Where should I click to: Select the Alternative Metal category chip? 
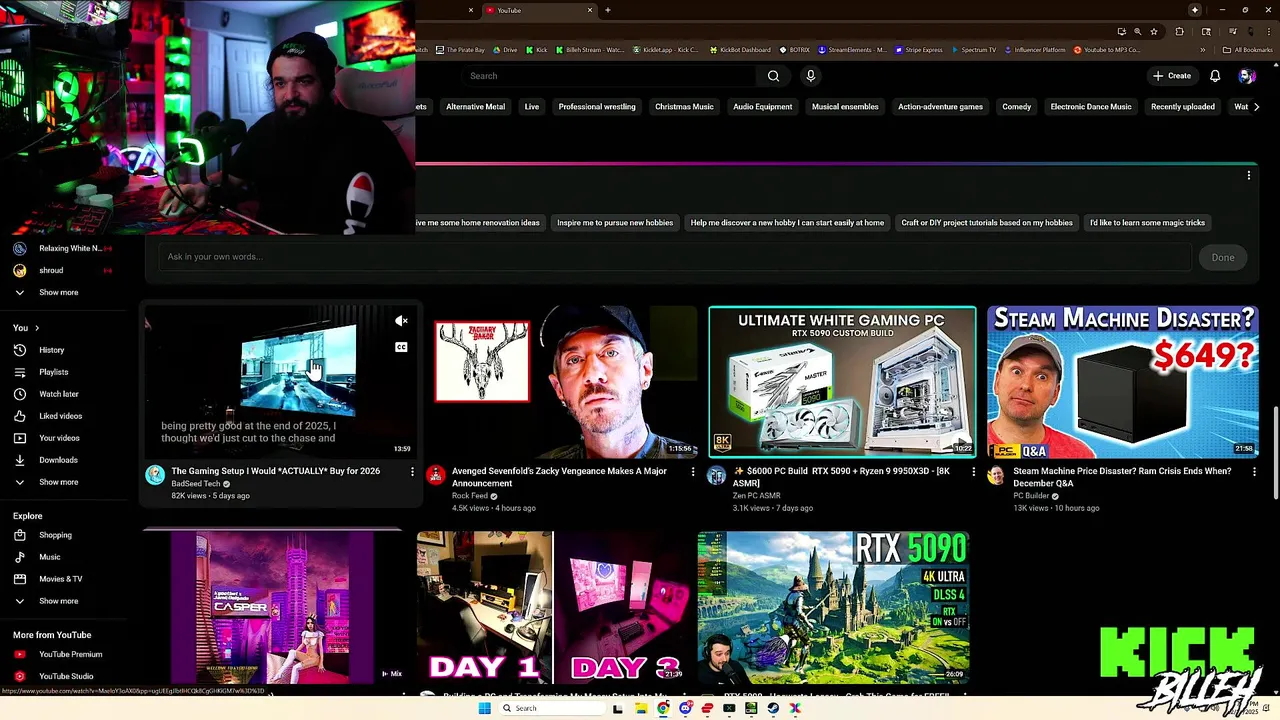pyautogui.click(x=475, y=107)
